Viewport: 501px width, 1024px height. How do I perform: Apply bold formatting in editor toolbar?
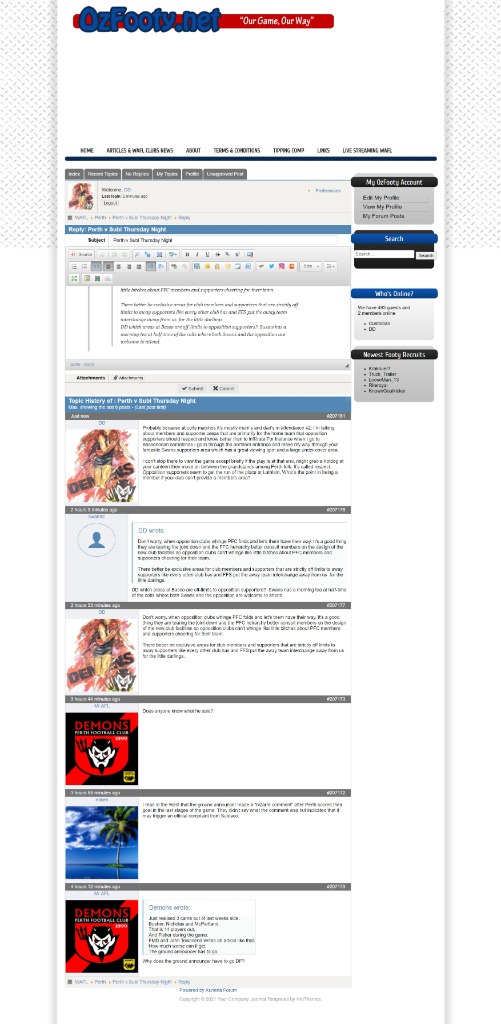click(x=187, y=255)
